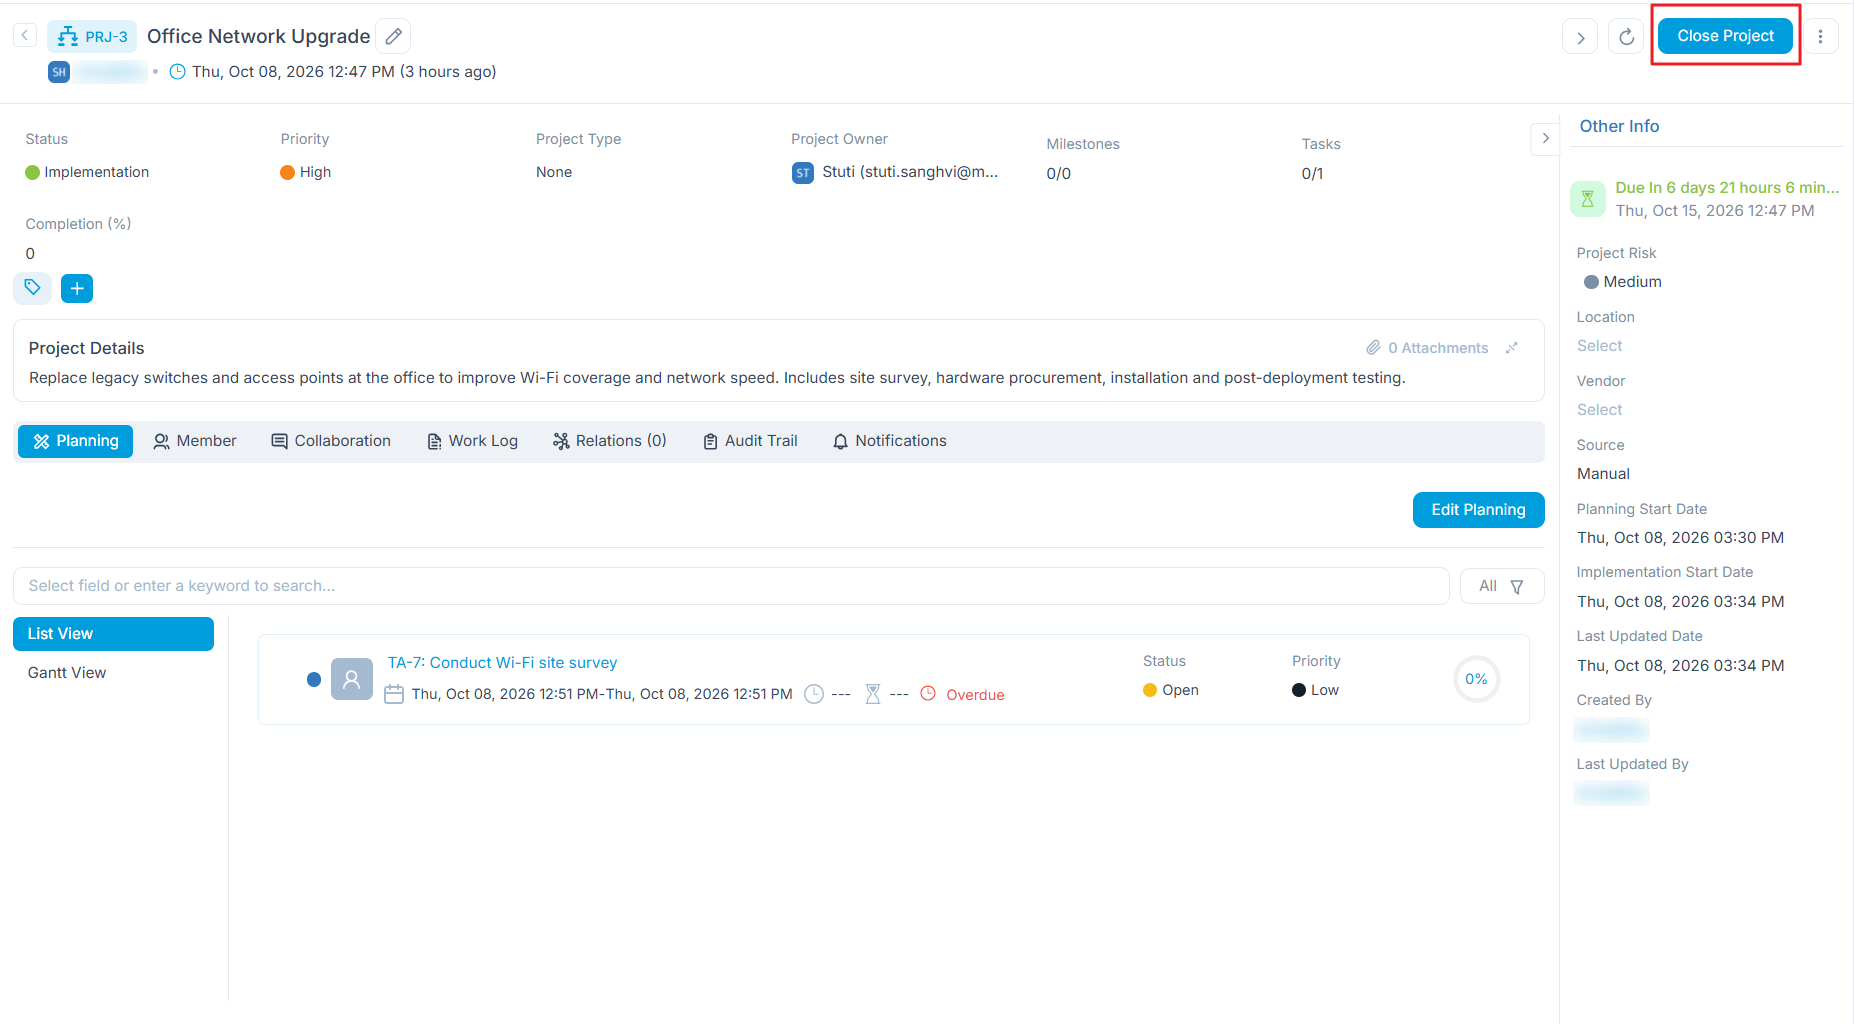Click the Close Project button
Screen dimensions: 1854x1024
(x=1725, y=36)
